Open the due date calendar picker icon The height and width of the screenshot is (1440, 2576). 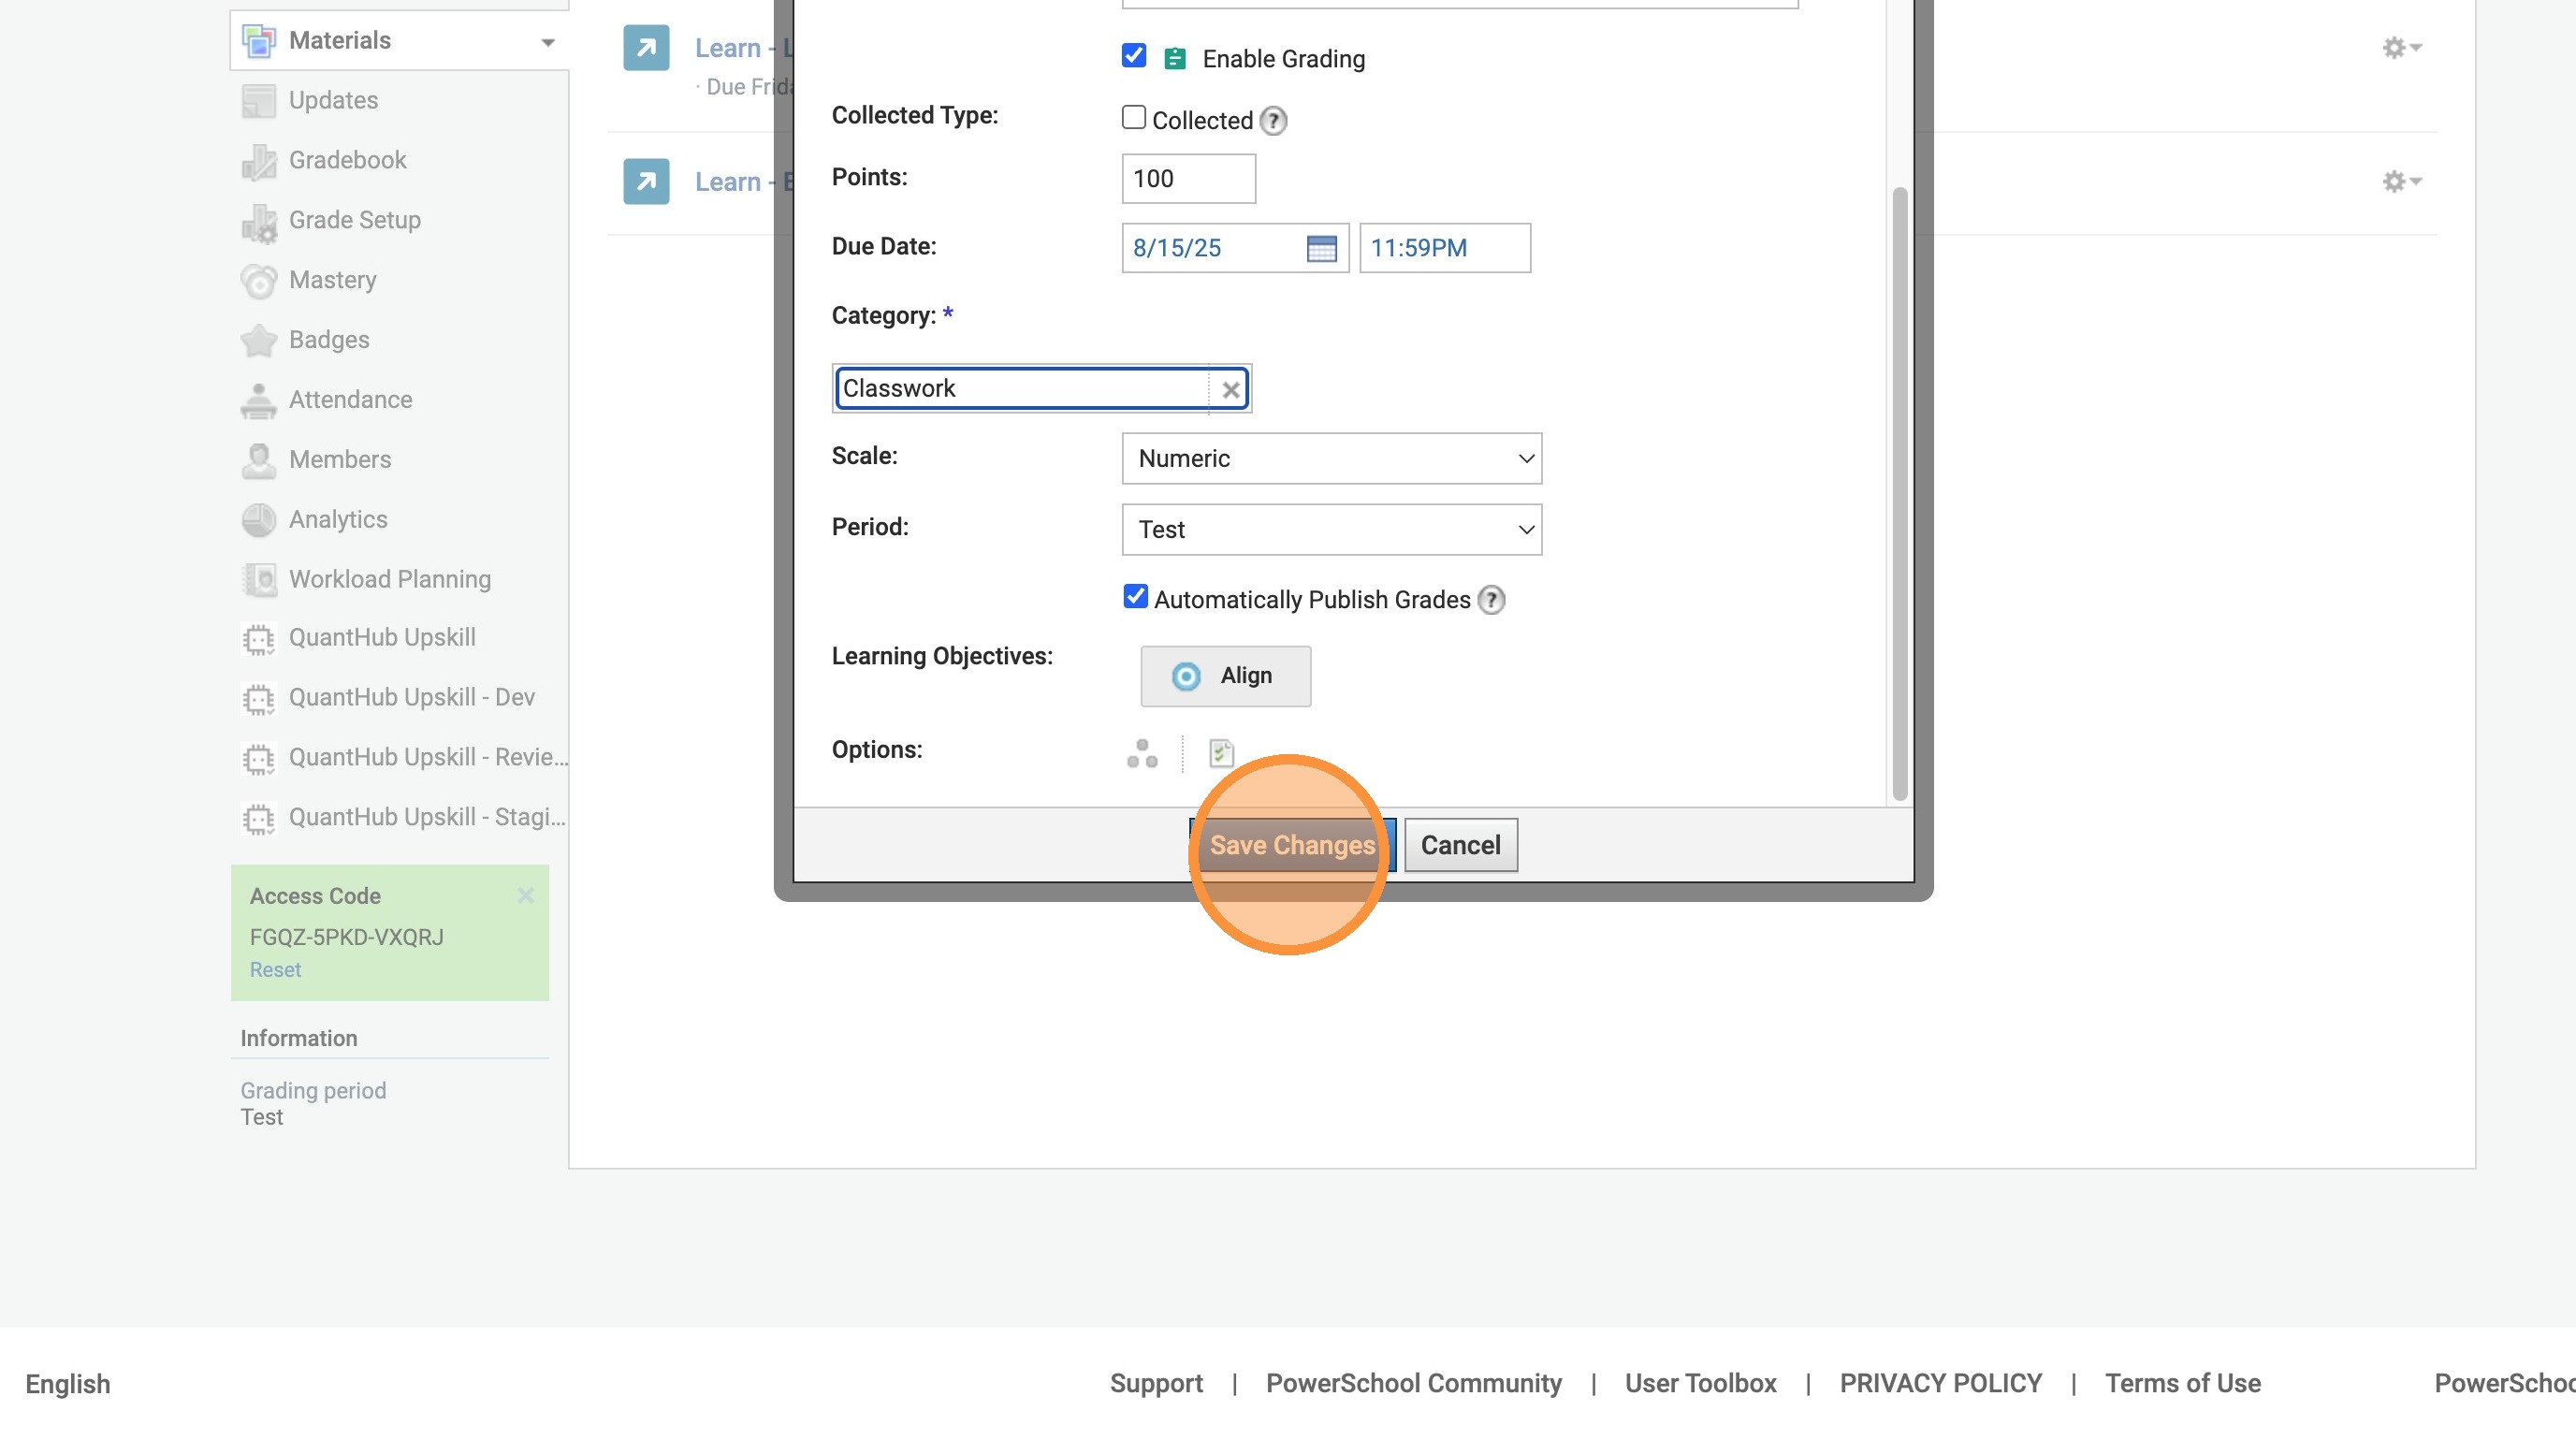[x=1321, y=249]
